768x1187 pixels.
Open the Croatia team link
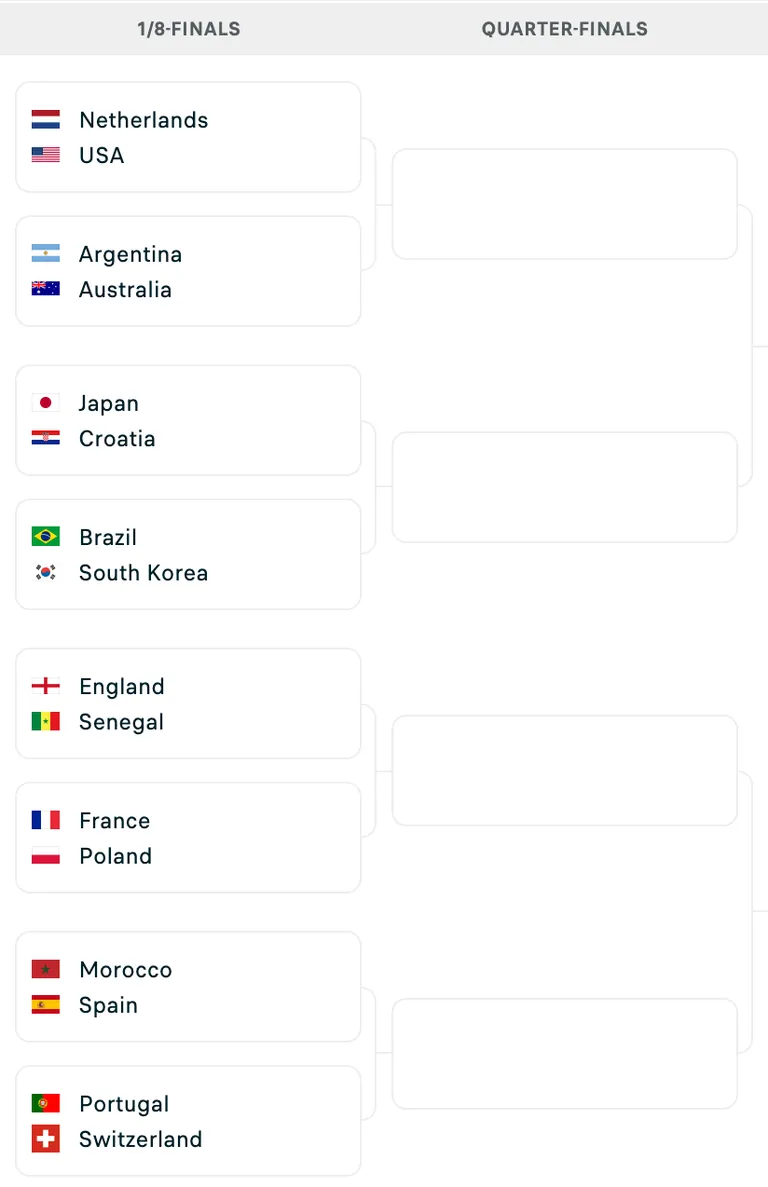click(117, 438)
